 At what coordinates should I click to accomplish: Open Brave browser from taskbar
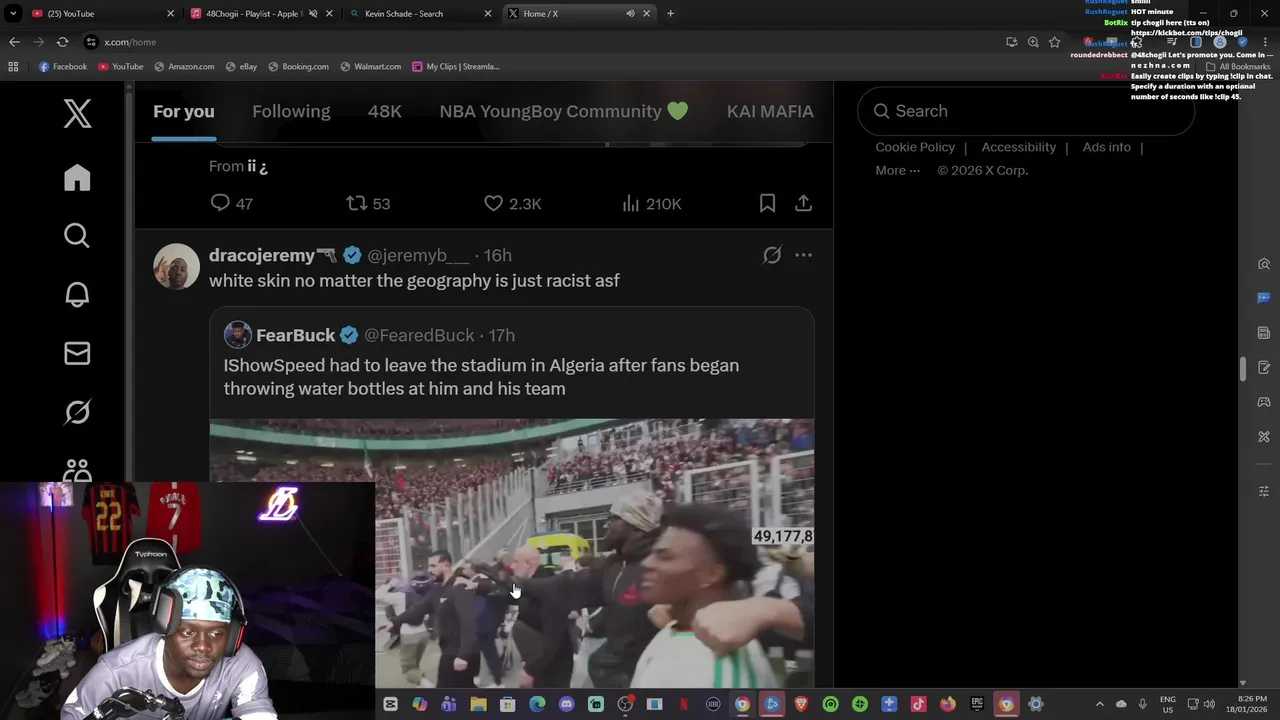pyautogui.click(x=801, y=704)
